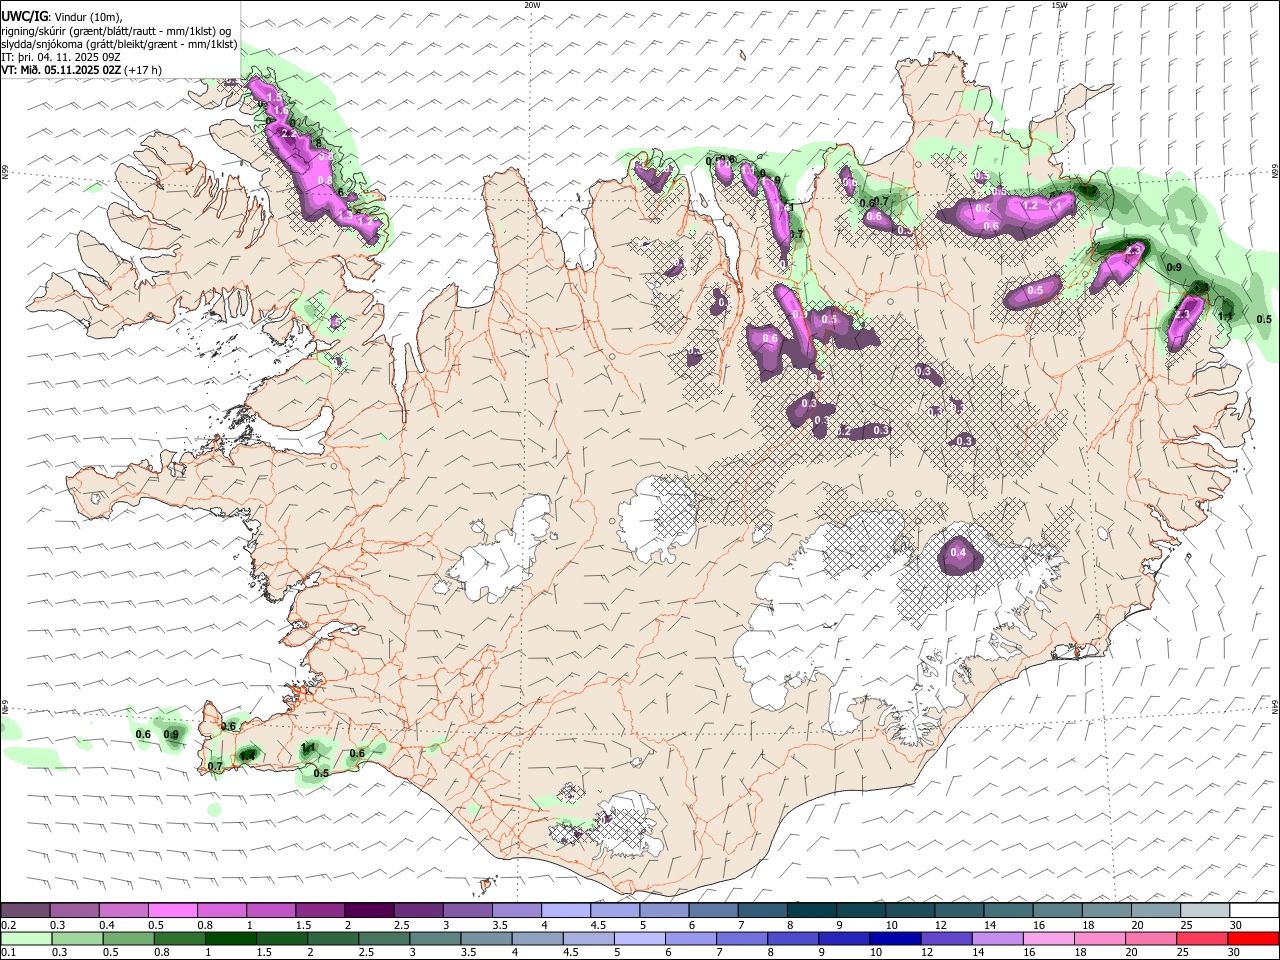The image size is (1280, 960).
Task: Click the light grey swatch labeled 25
Action: click(1204, 911)
